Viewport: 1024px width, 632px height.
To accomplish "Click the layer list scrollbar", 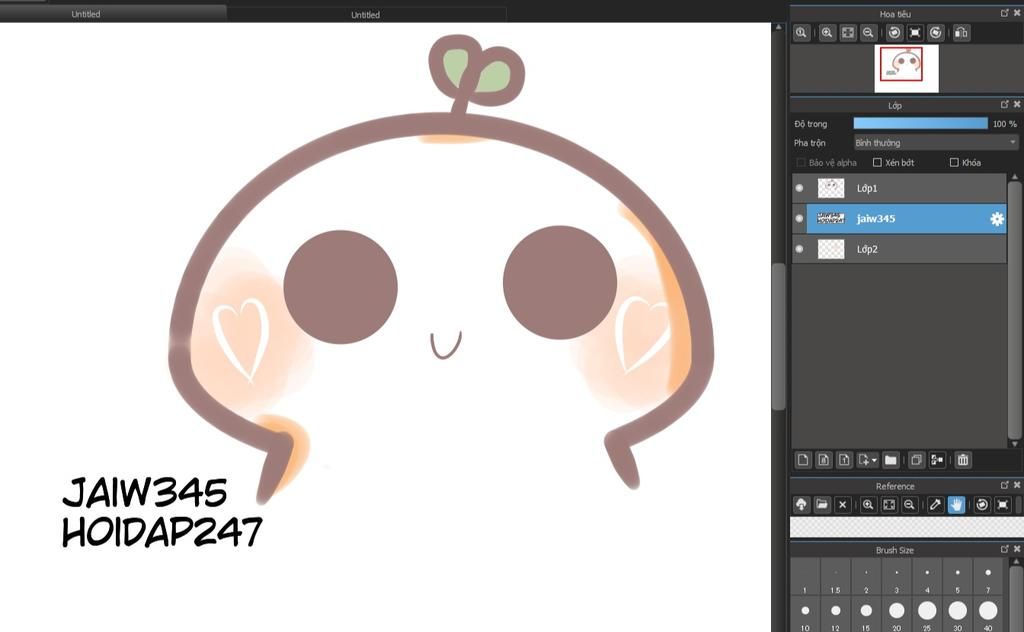I will click(1014, 310).
